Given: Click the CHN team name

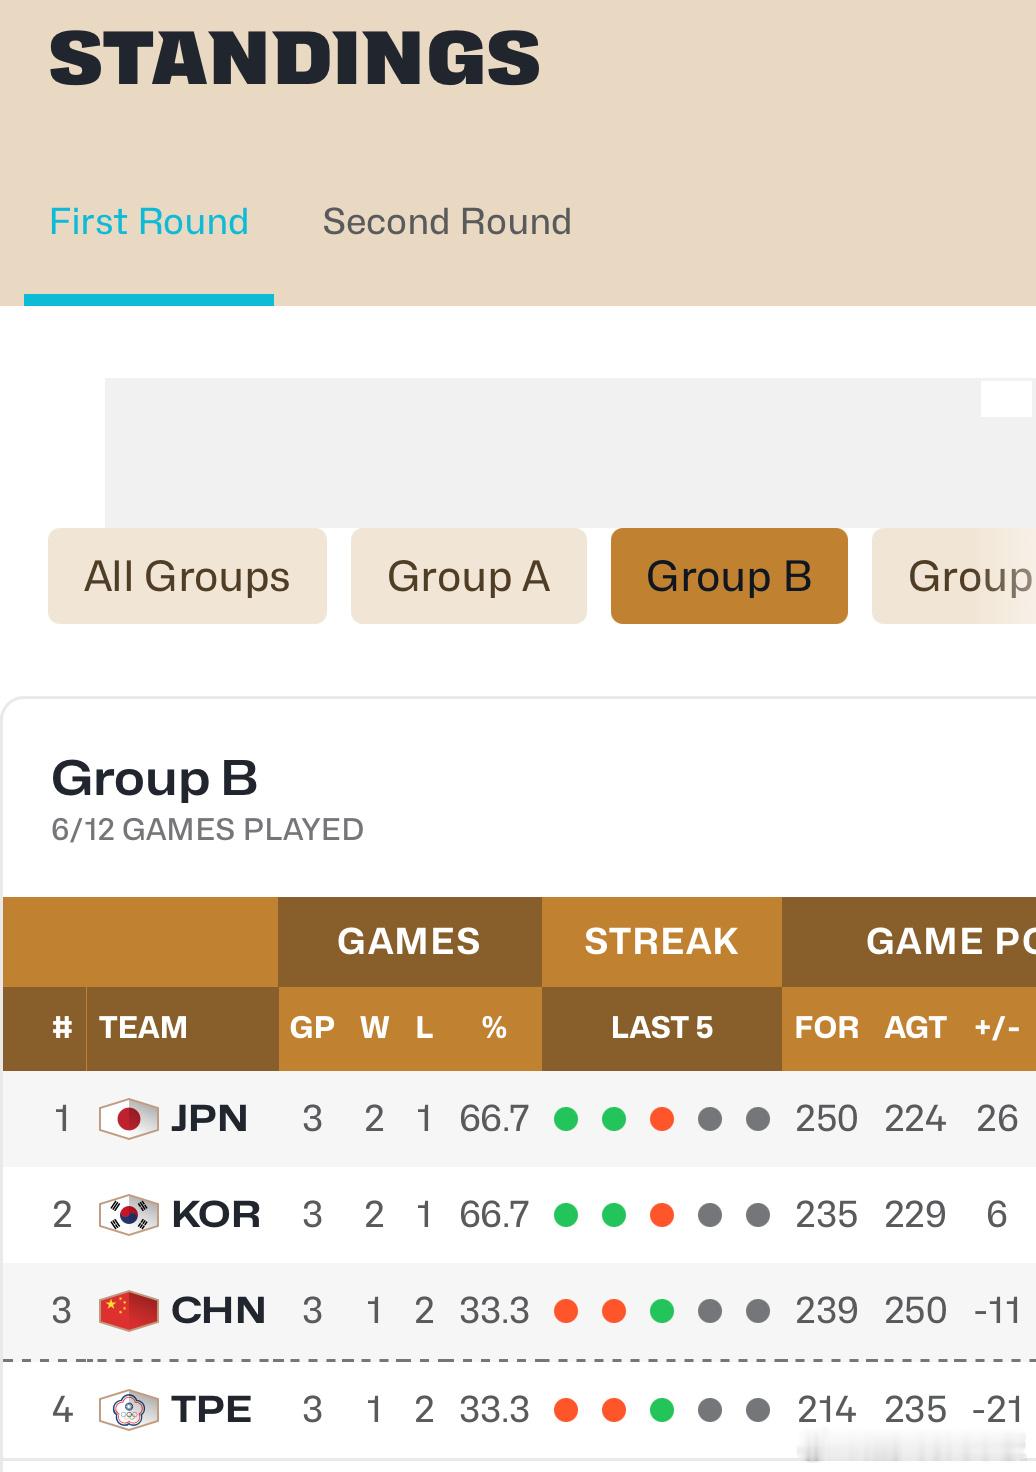Looking at the screenshot, I should [218, 1310].
